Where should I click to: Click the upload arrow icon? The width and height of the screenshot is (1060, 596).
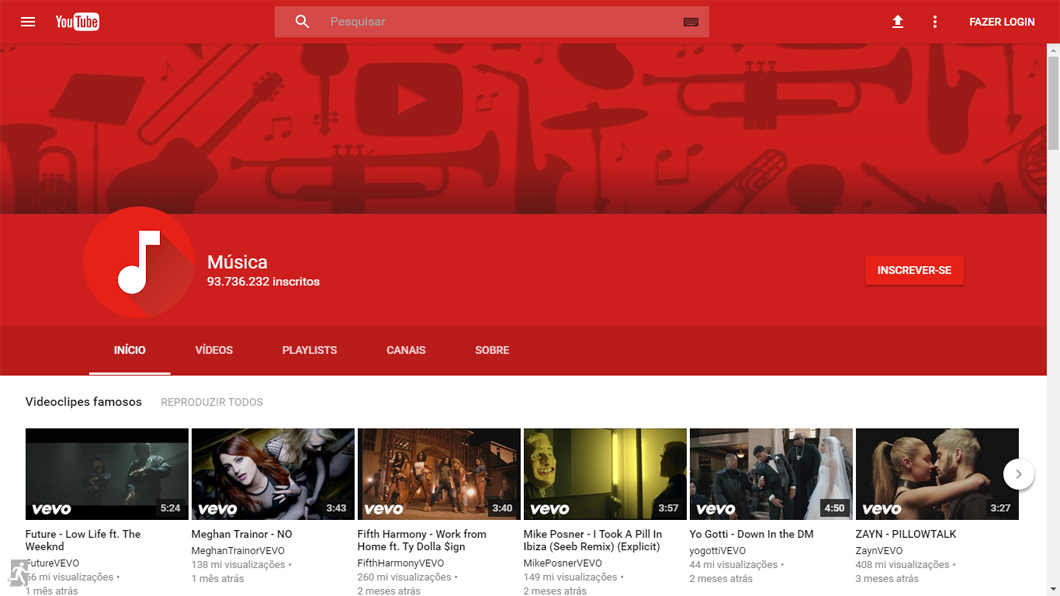click(x=897, y=22)
